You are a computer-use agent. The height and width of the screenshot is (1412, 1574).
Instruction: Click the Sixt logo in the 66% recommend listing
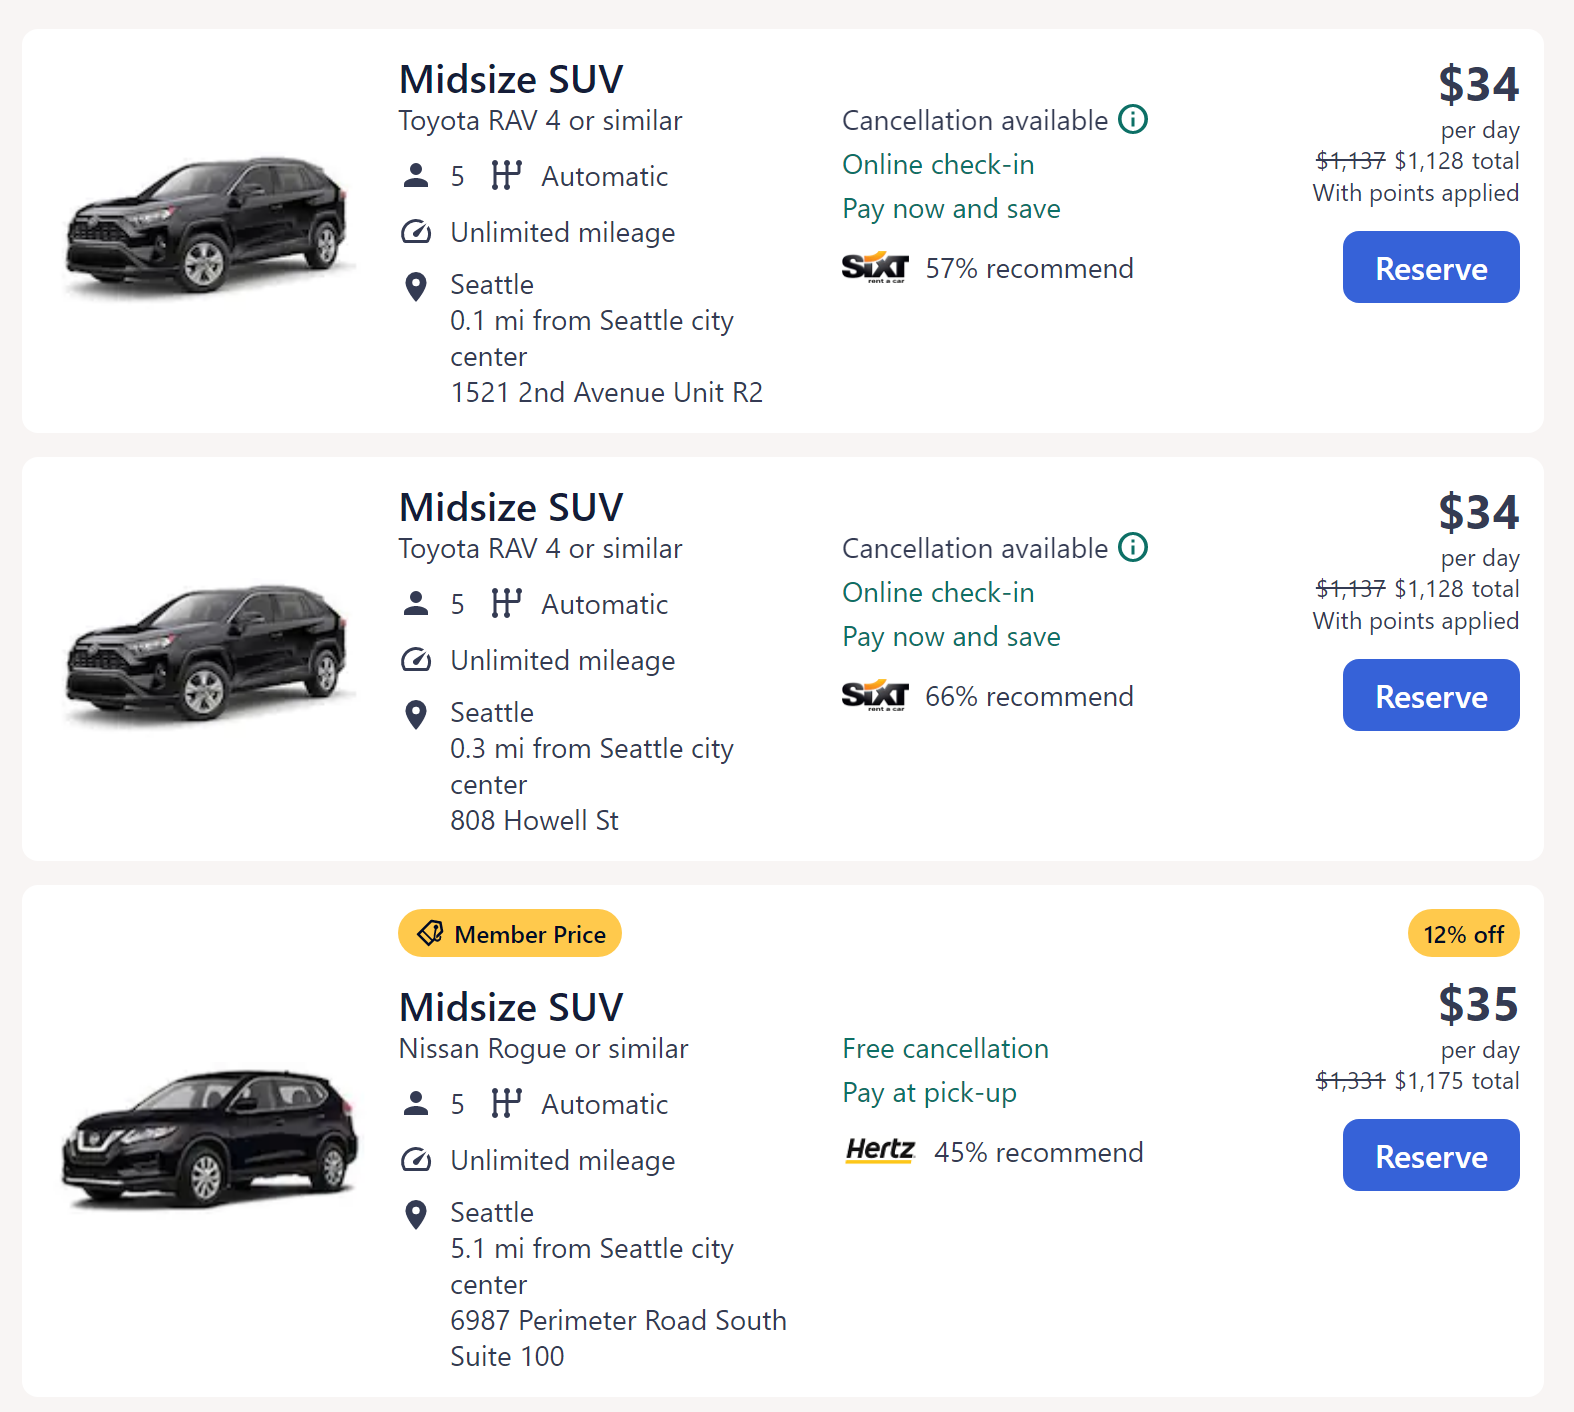(x=875, y=696)
